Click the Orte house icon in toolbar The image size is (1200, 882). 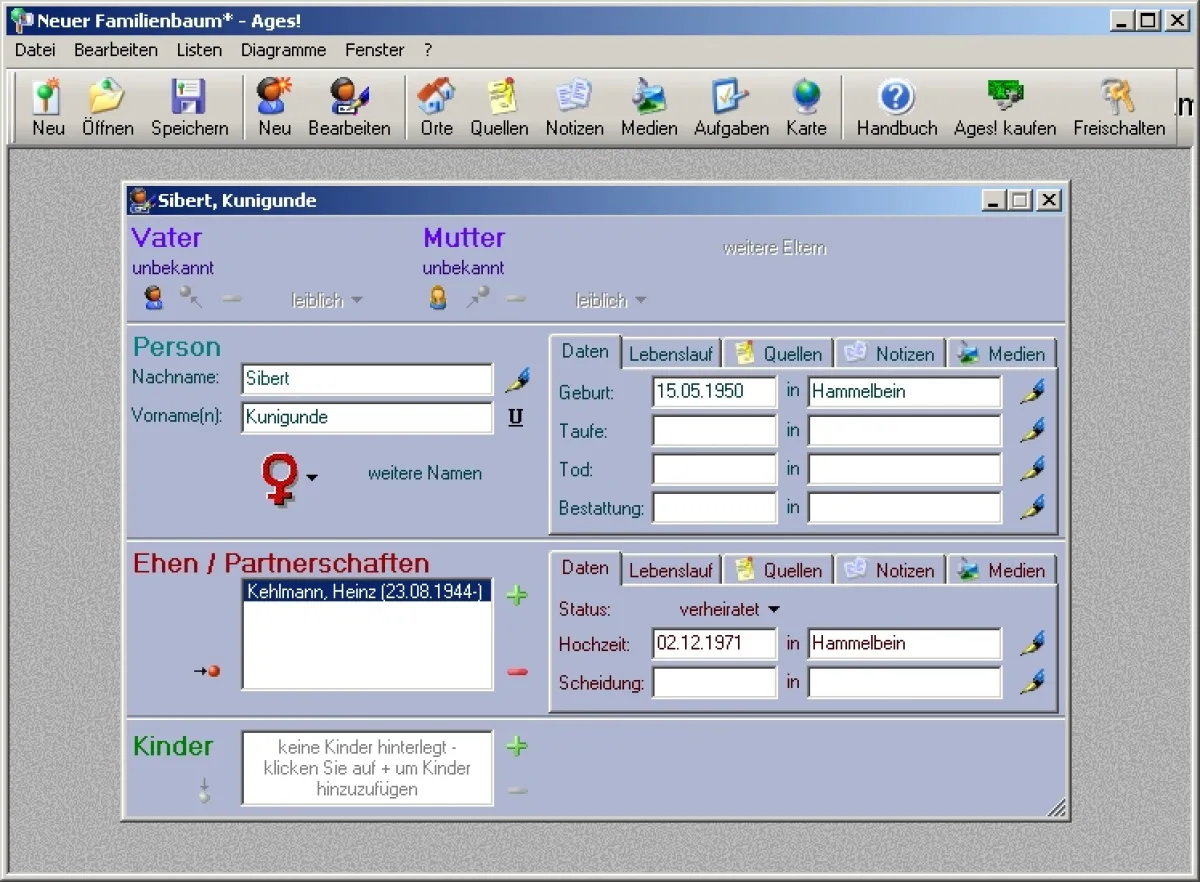436,97
